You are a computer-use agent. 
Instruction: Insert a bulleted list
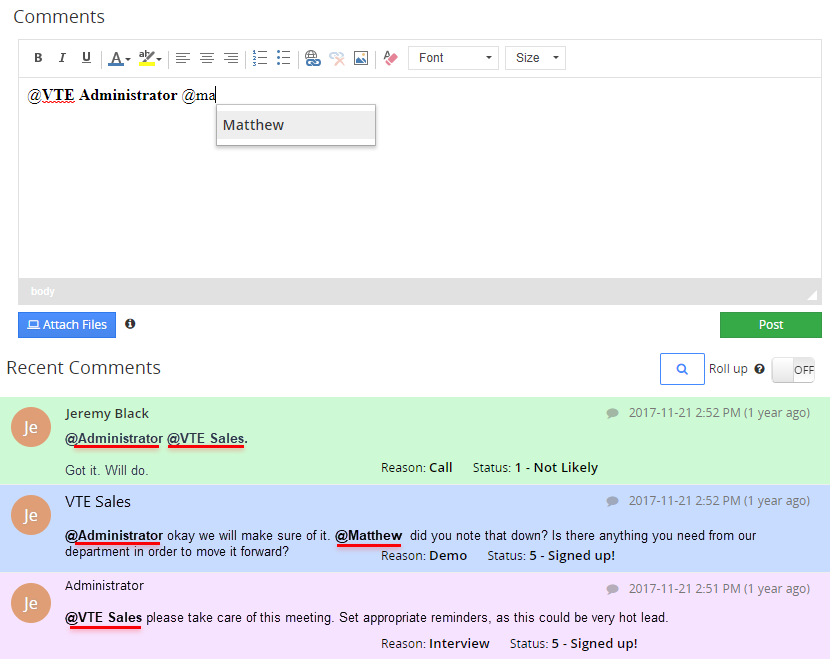(x=284, y=58)
